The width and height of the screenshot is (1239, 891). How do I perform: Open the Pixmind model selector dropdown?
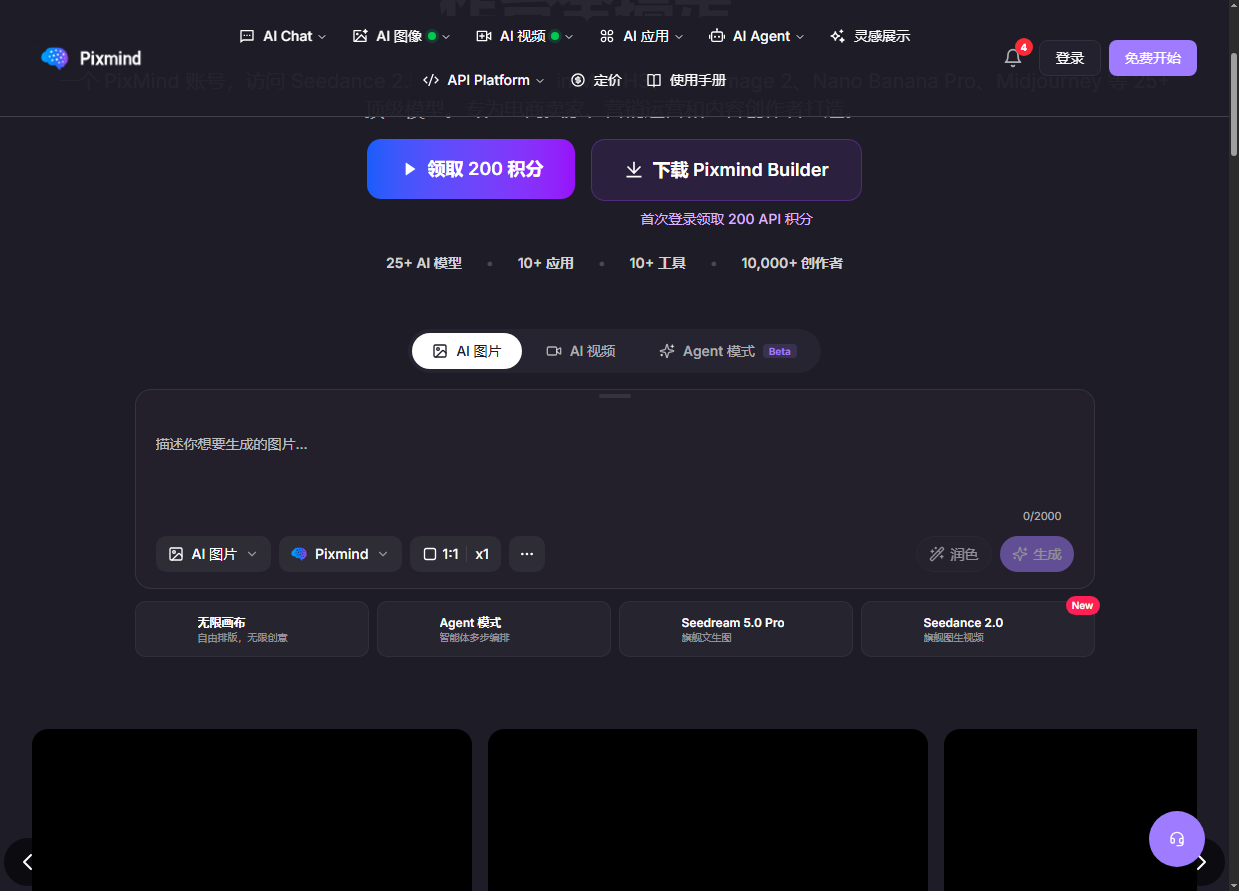pos(340,554)
